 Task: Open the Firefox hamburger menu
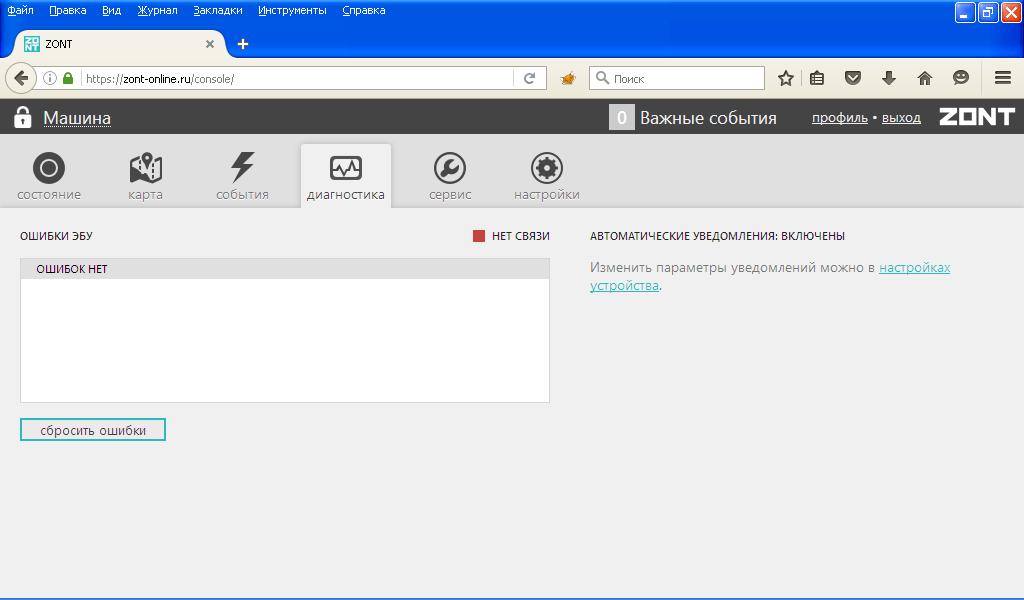click(1002, 78)
